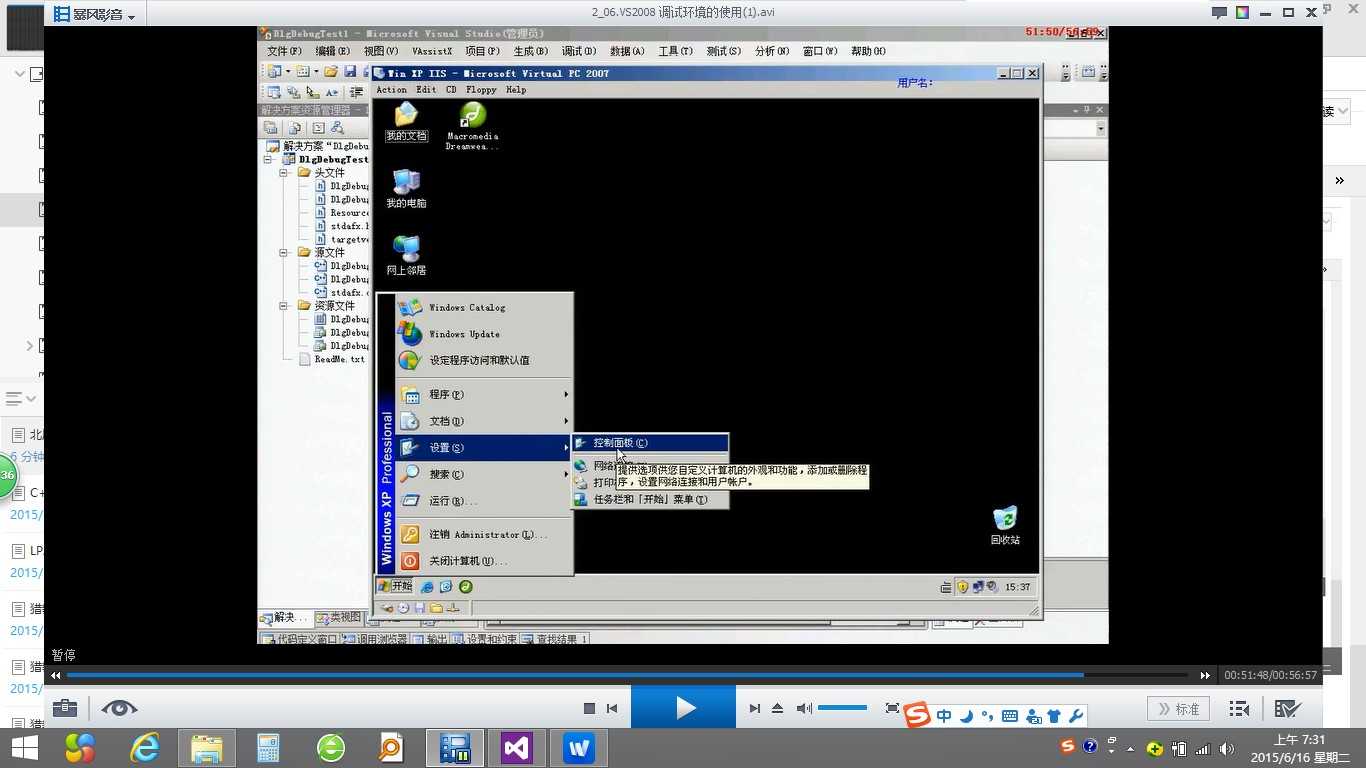Viewport: 1366px width, 768px height.
Task: Click the fast-rewind arrows on the timeline
Action: (x=56, y=675)
